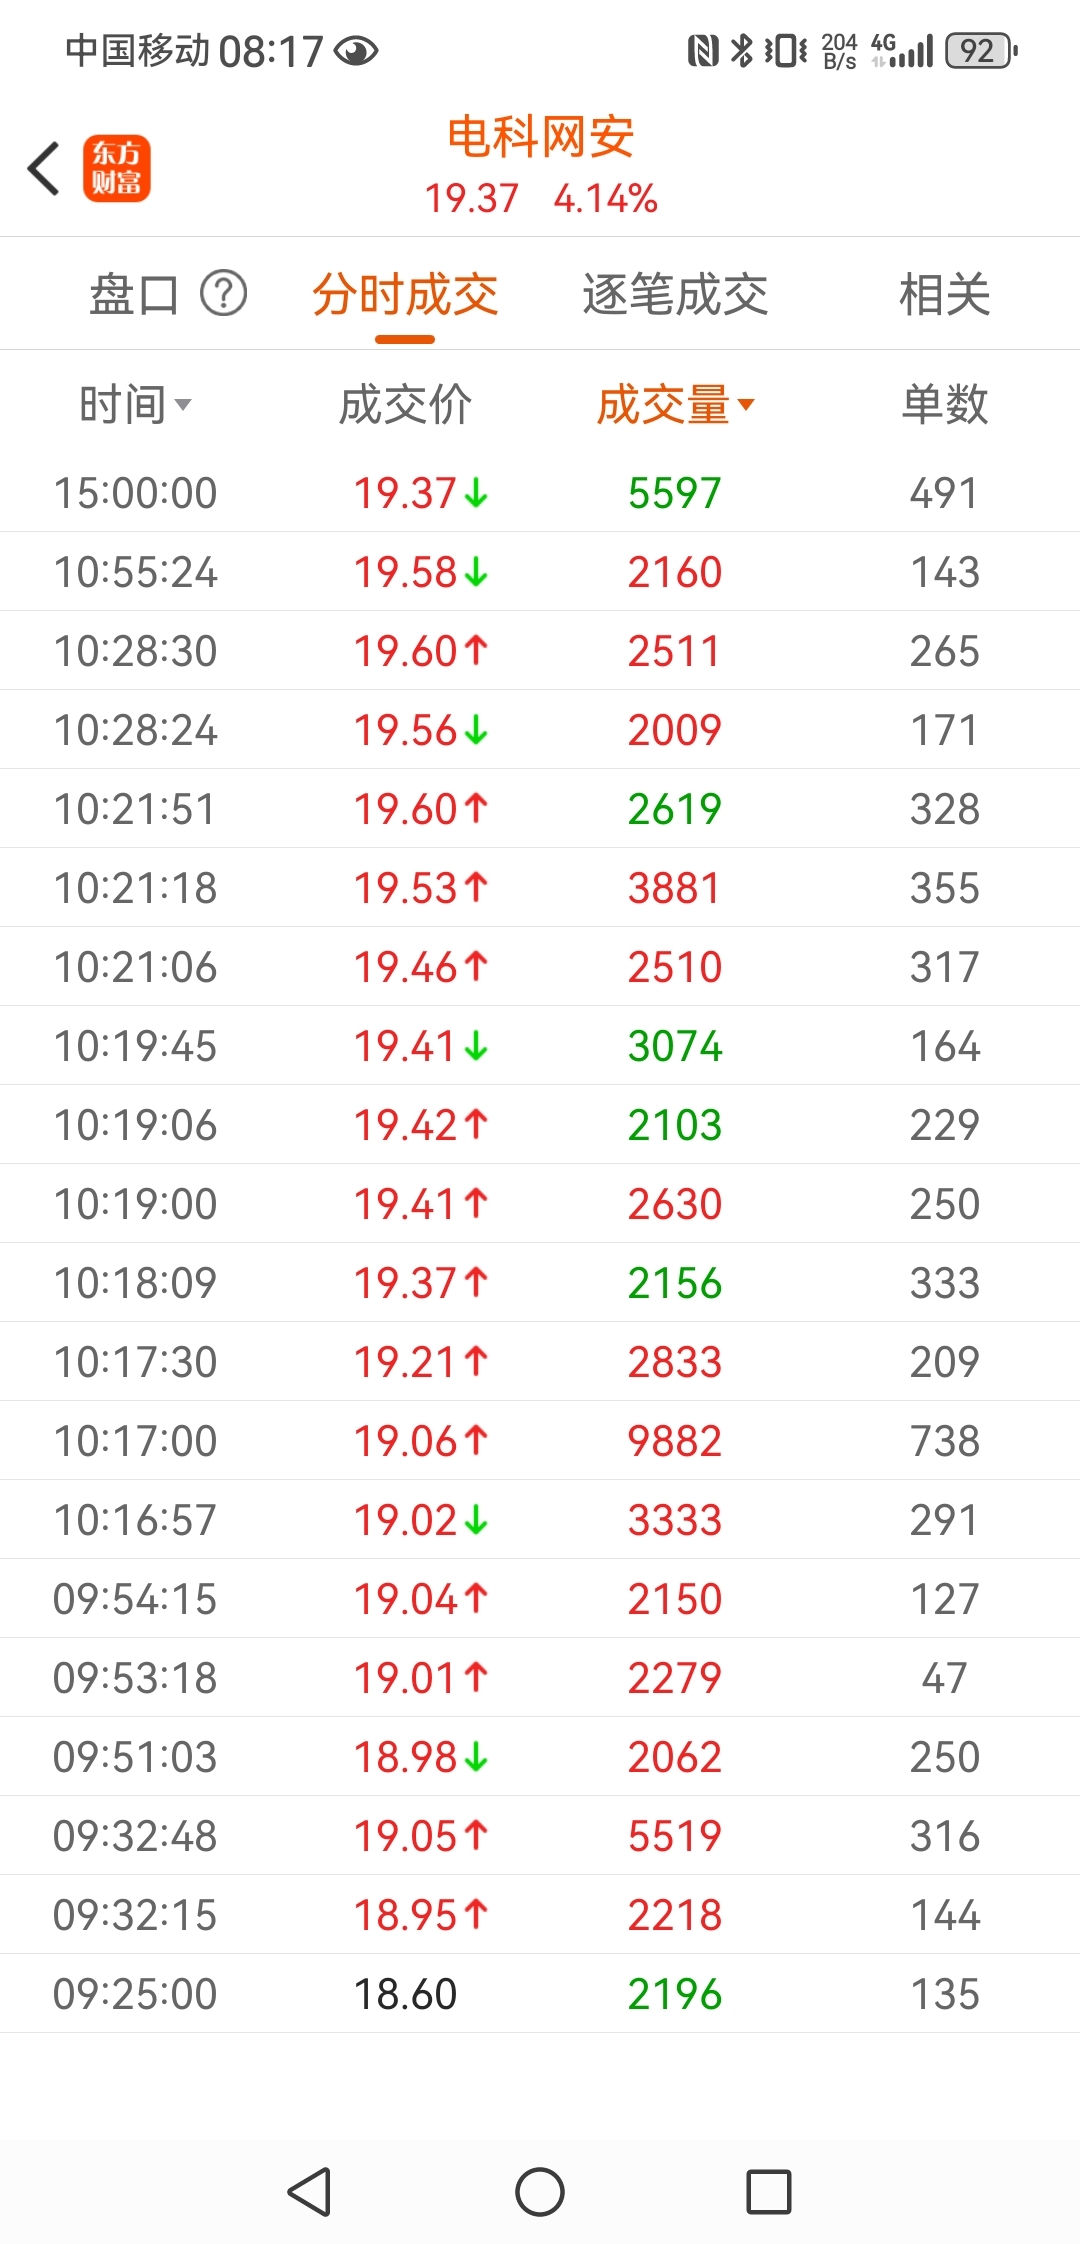Screen dimensions: 1080x2244
Task: Tap the Android home circle button
Action: (x=540, y=2192)
